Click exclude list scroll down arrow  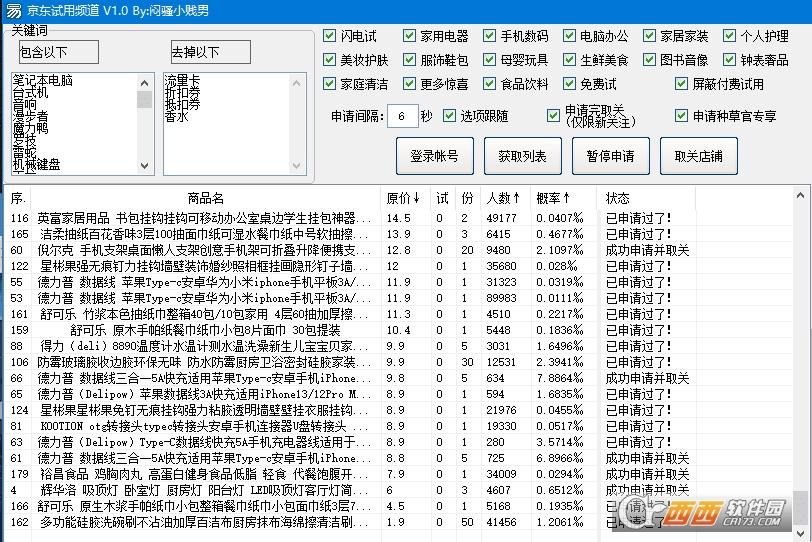click(297, 166)
